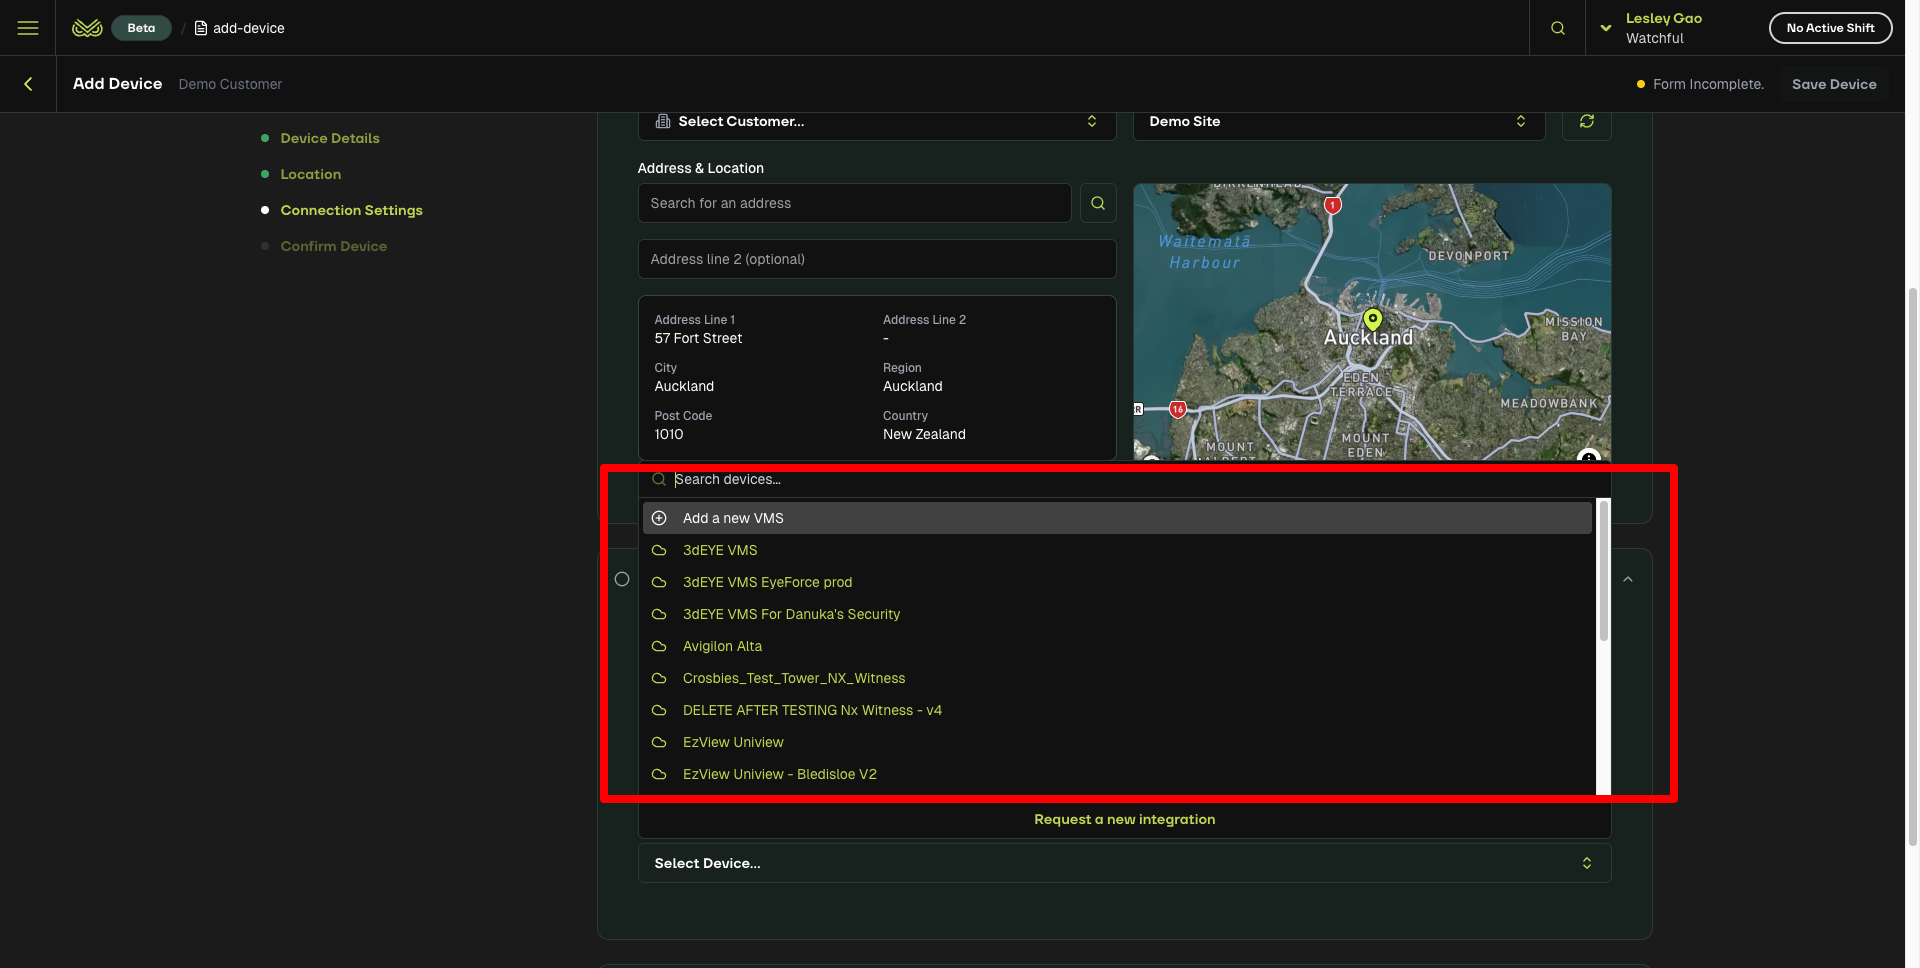Click Request a new integration link
The height and width of the screenshot is (968, 1920).
point(1124,819)
